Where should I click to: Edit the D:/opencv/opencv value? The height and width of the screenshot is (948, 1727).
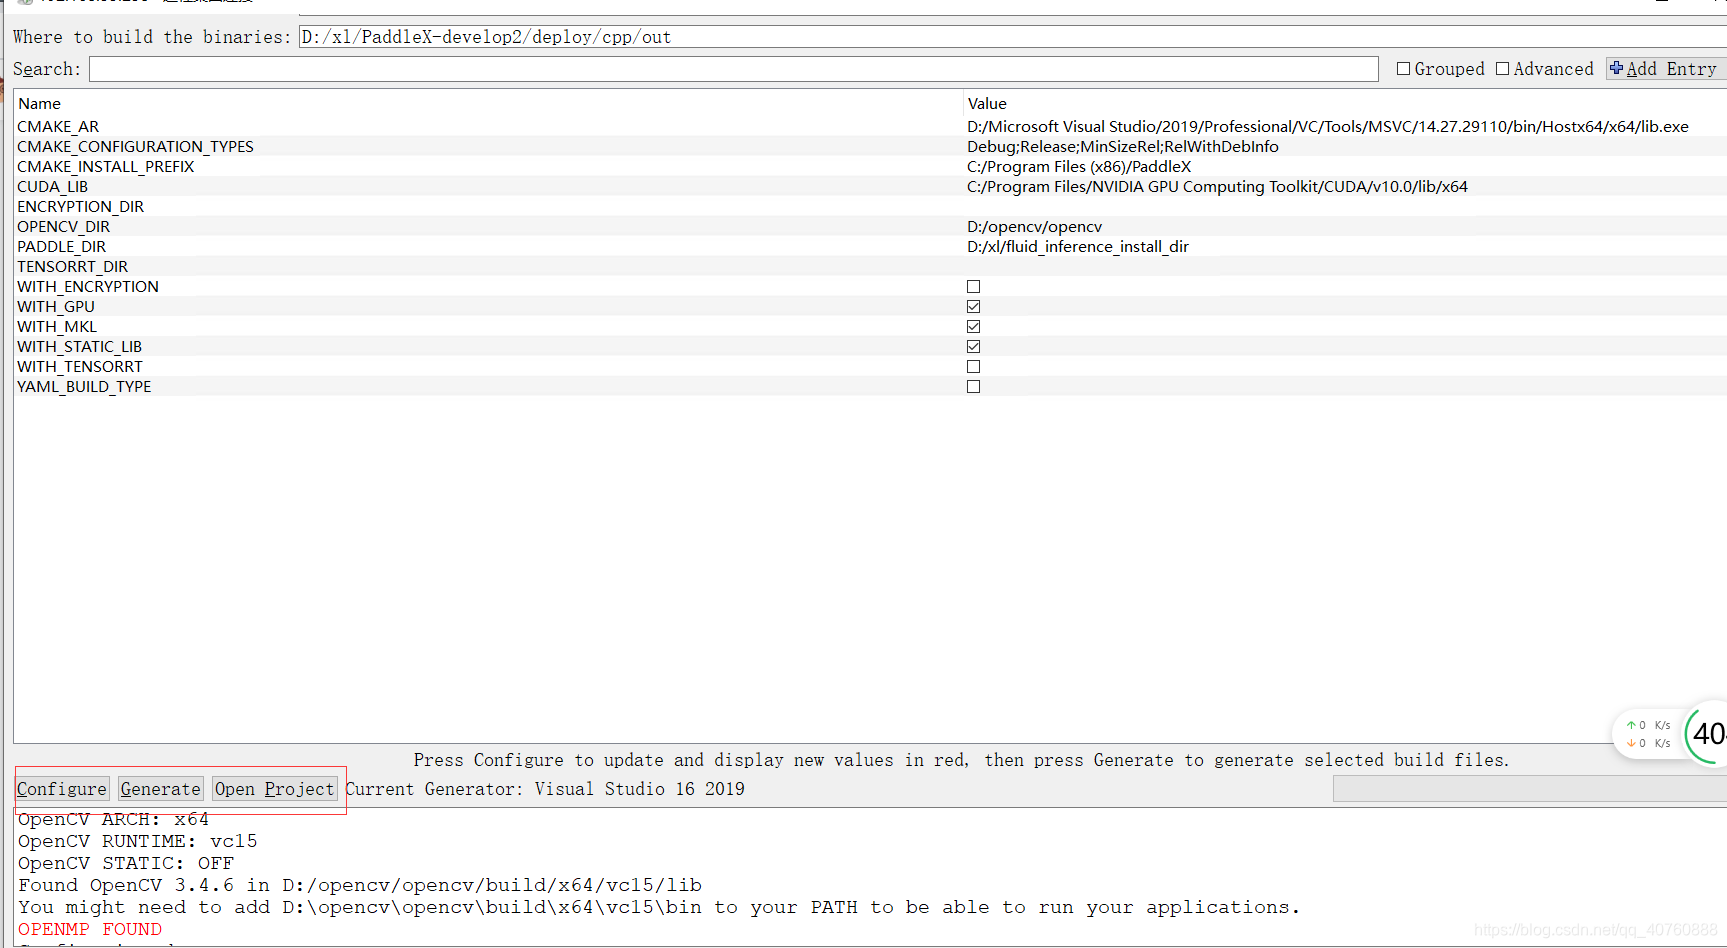click(x=1034, y=227)
